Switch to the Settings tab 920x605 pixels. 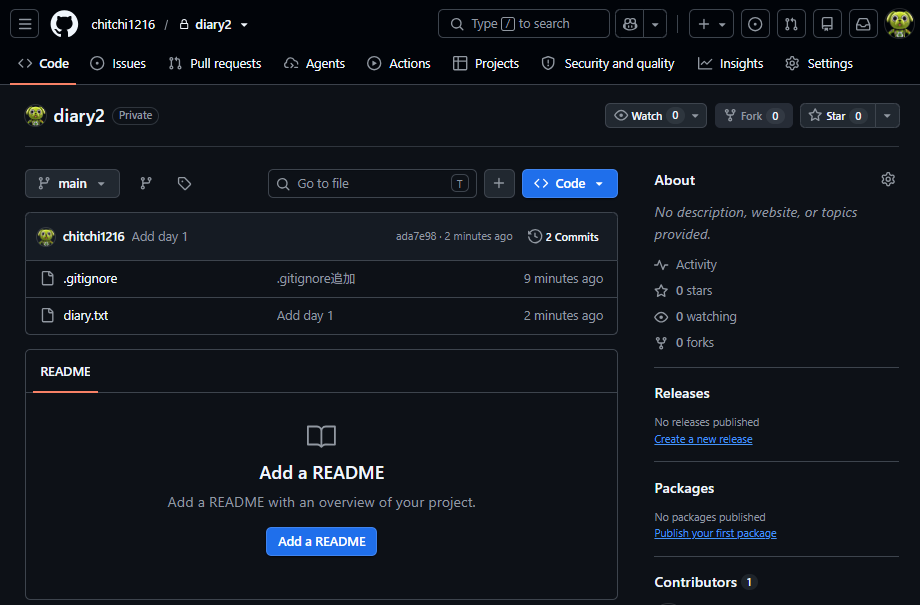coord(819,63)
